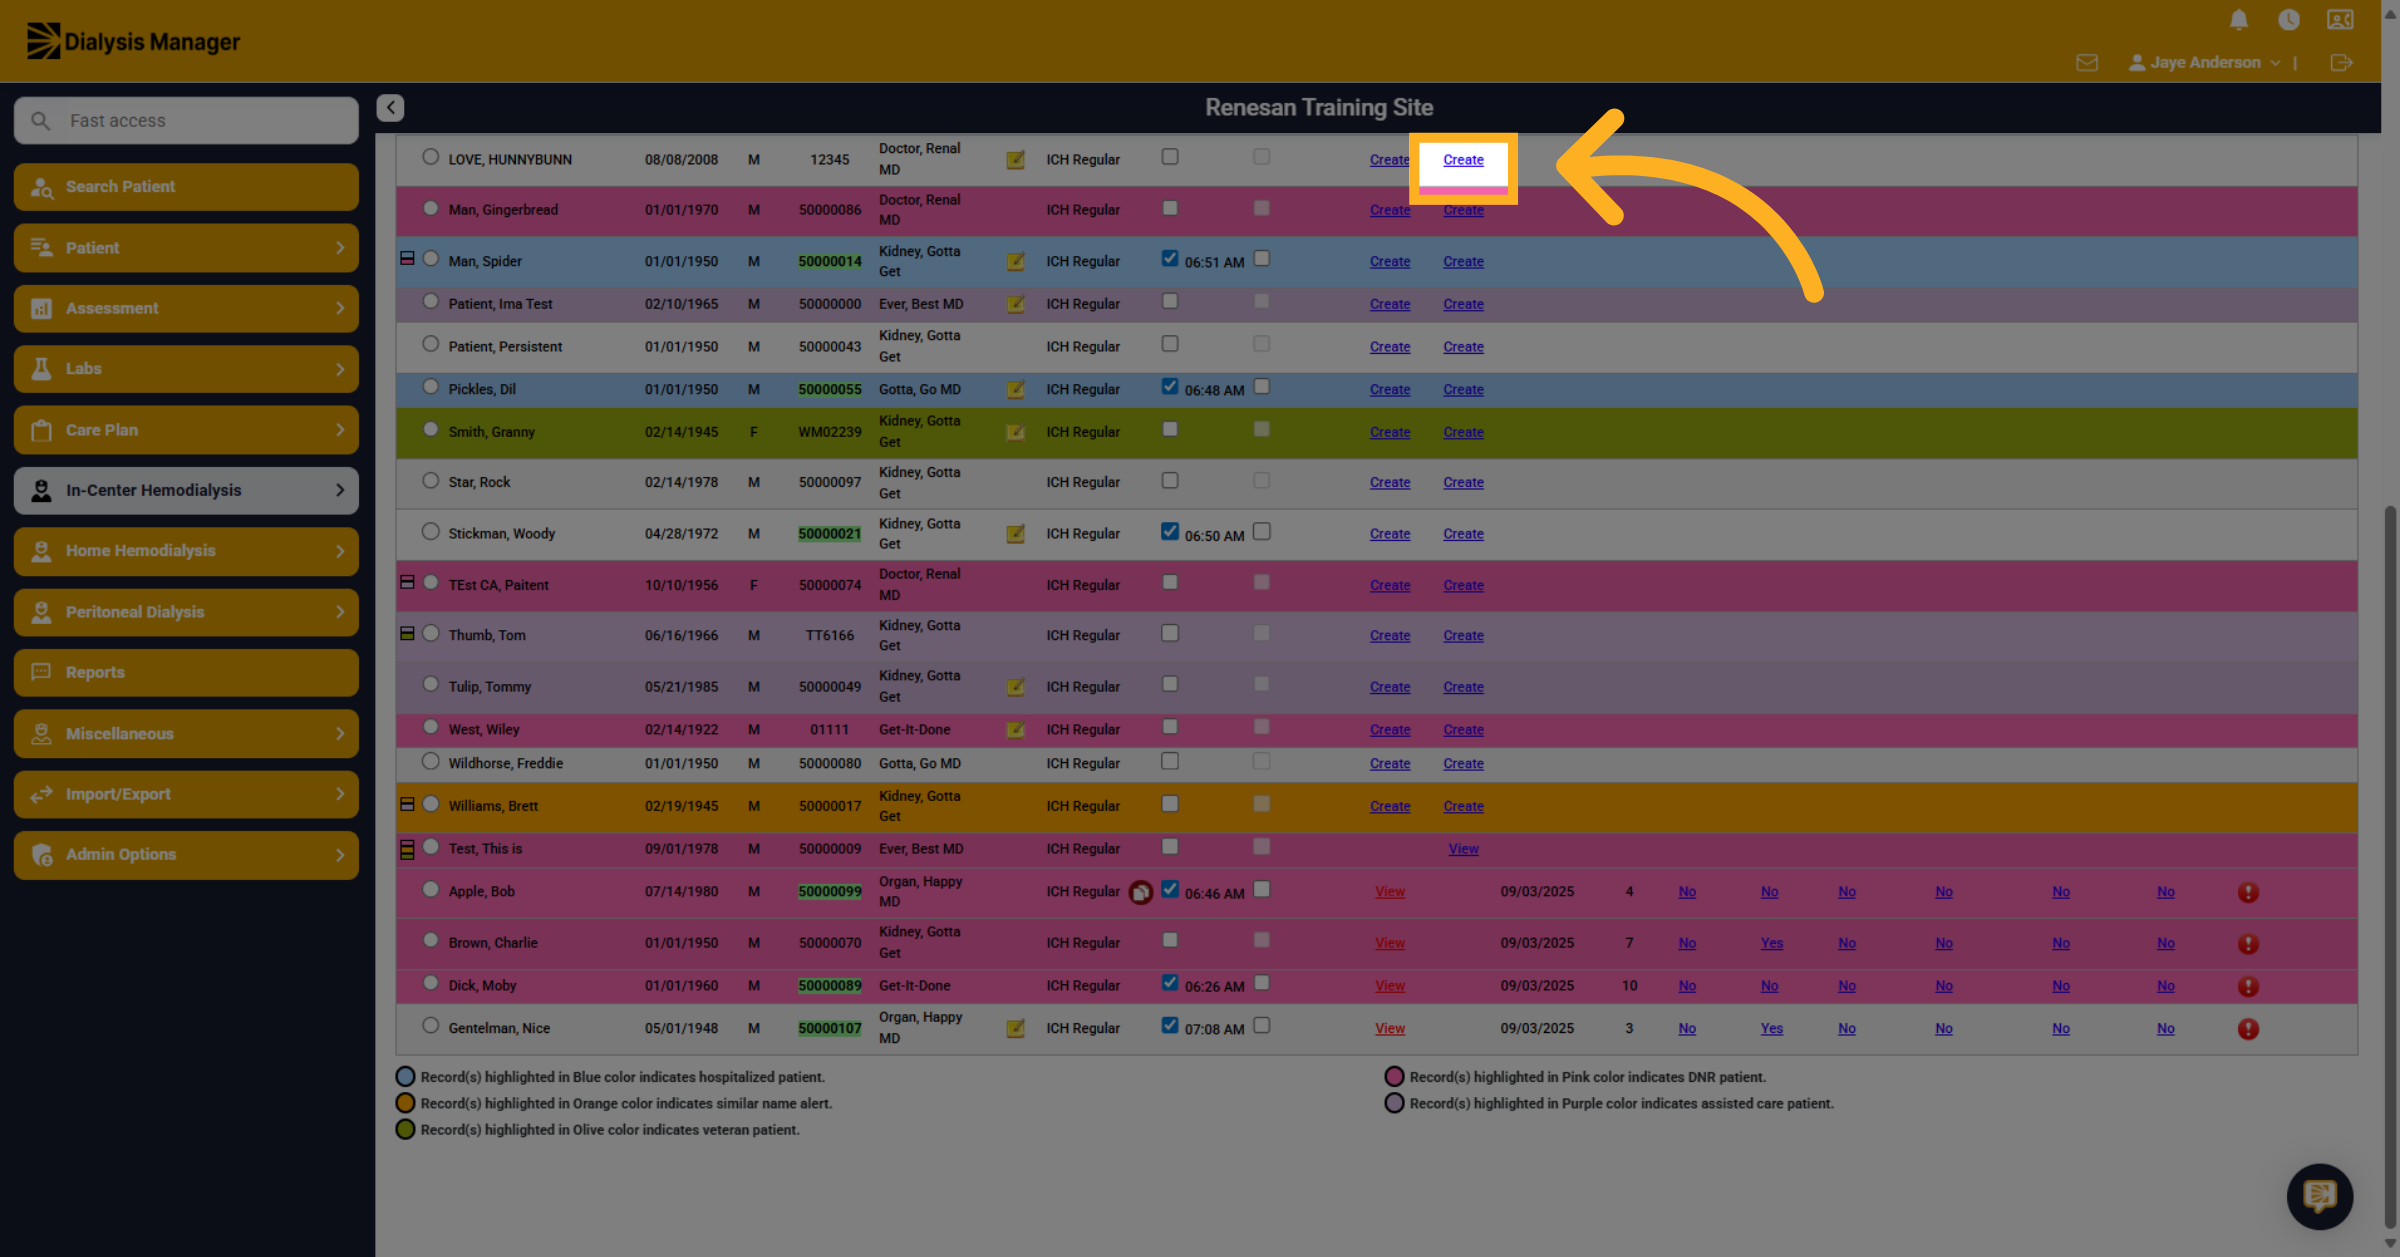Screen dimensions: 2400x1257
Task: Select the radio button for LOVE, HUNNYBUNN
Action: coord(430,157)
